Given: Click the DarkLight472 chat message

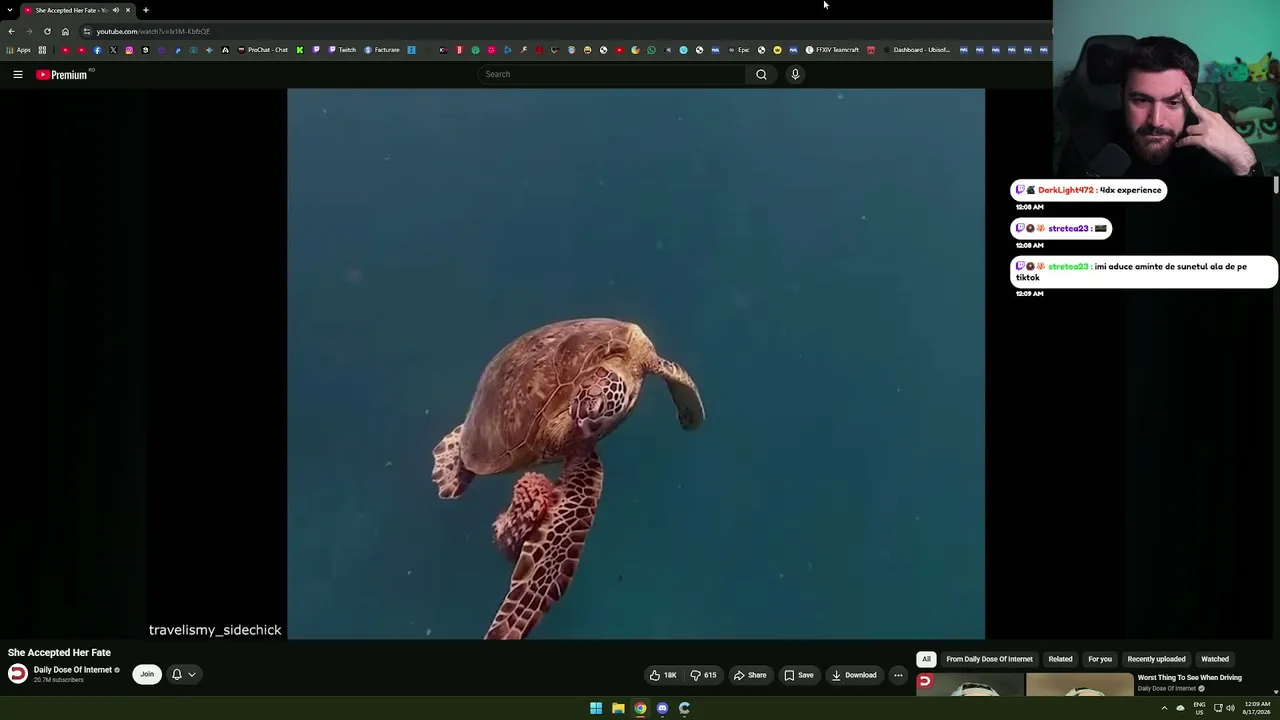Looking at the screenshot, I should [x=1088, y=190].
